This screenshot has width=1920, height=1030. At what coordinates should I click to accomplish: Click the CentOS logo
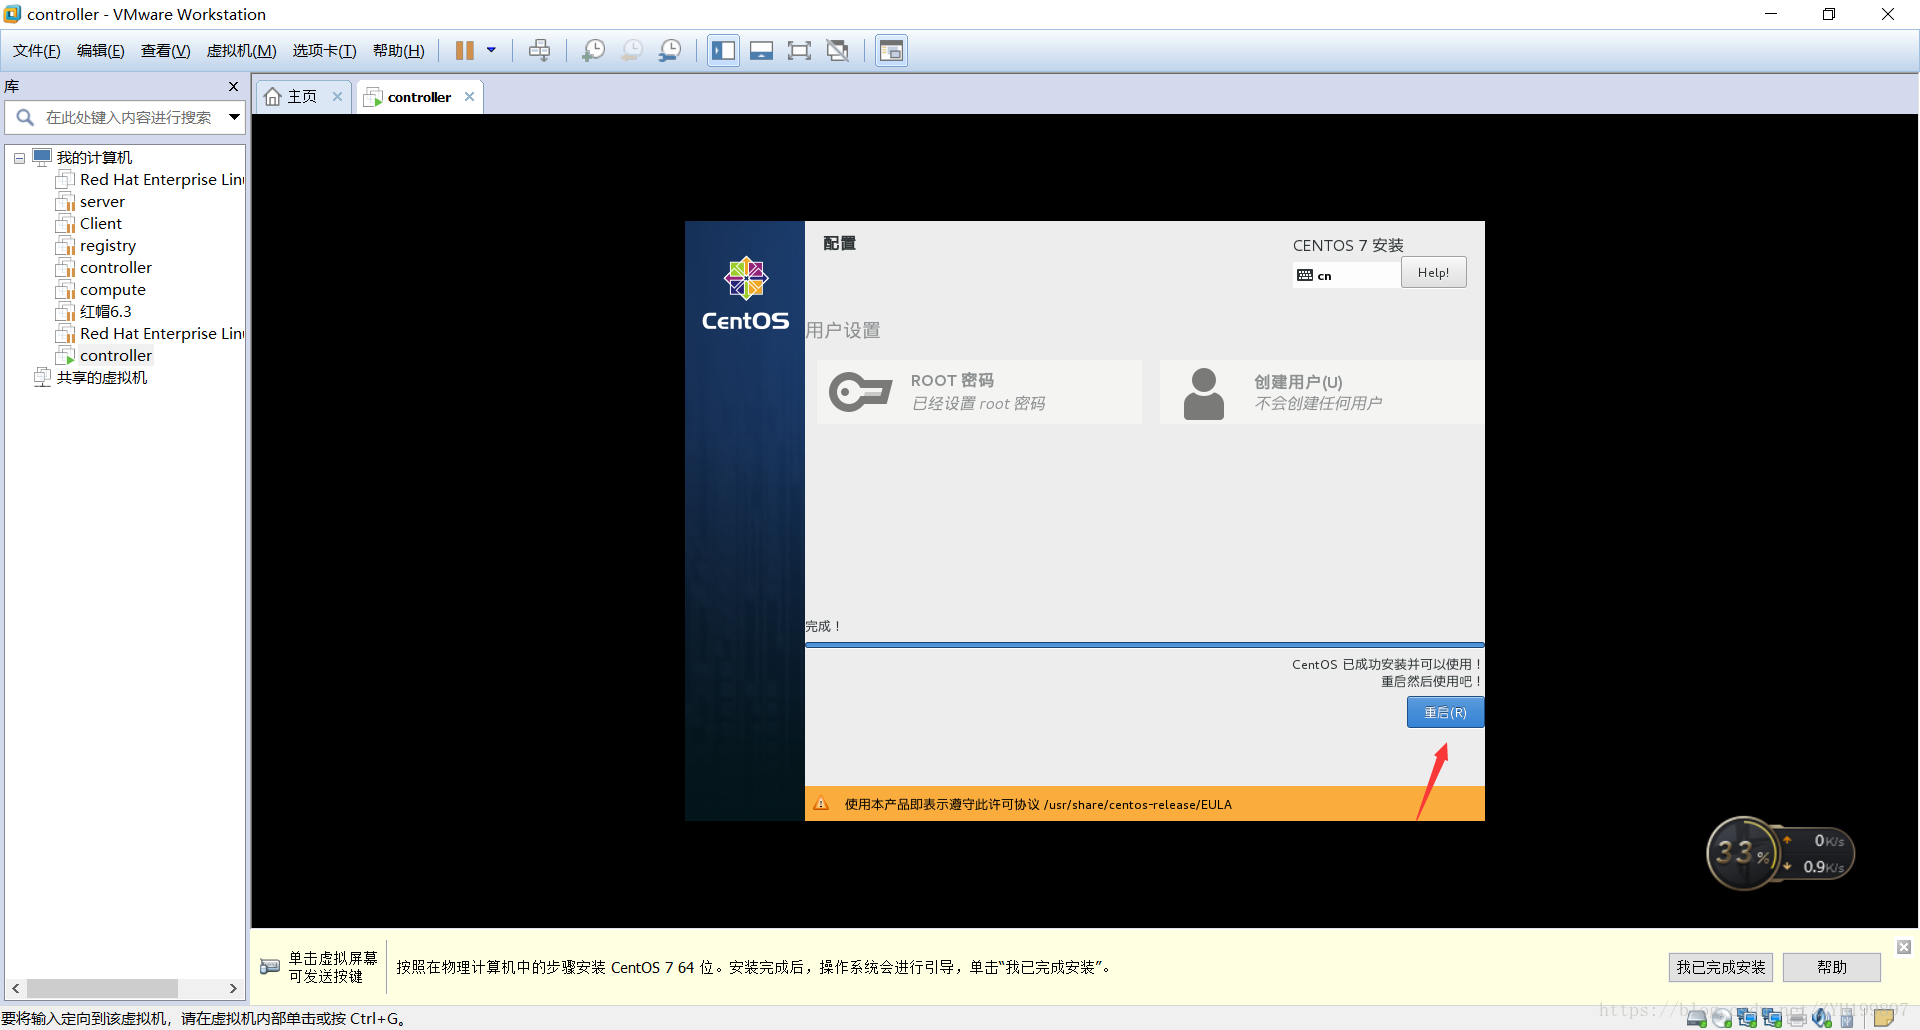(x=745, y=294)
